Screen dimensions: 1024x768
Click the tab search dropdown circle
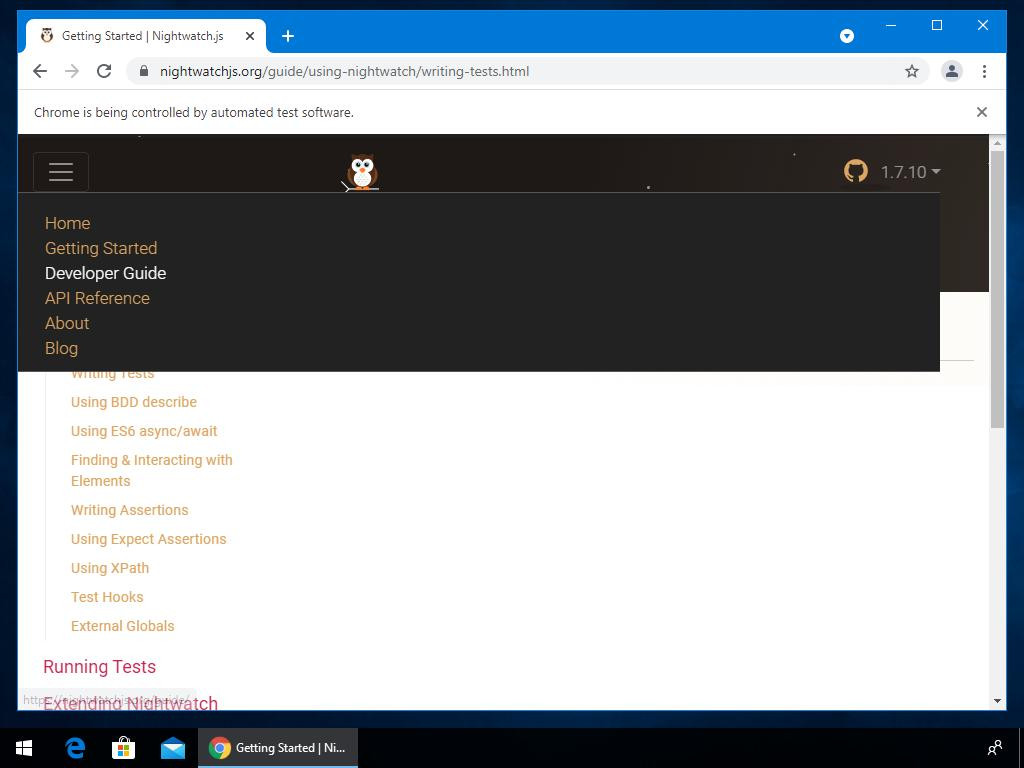[x=846, y=36]
